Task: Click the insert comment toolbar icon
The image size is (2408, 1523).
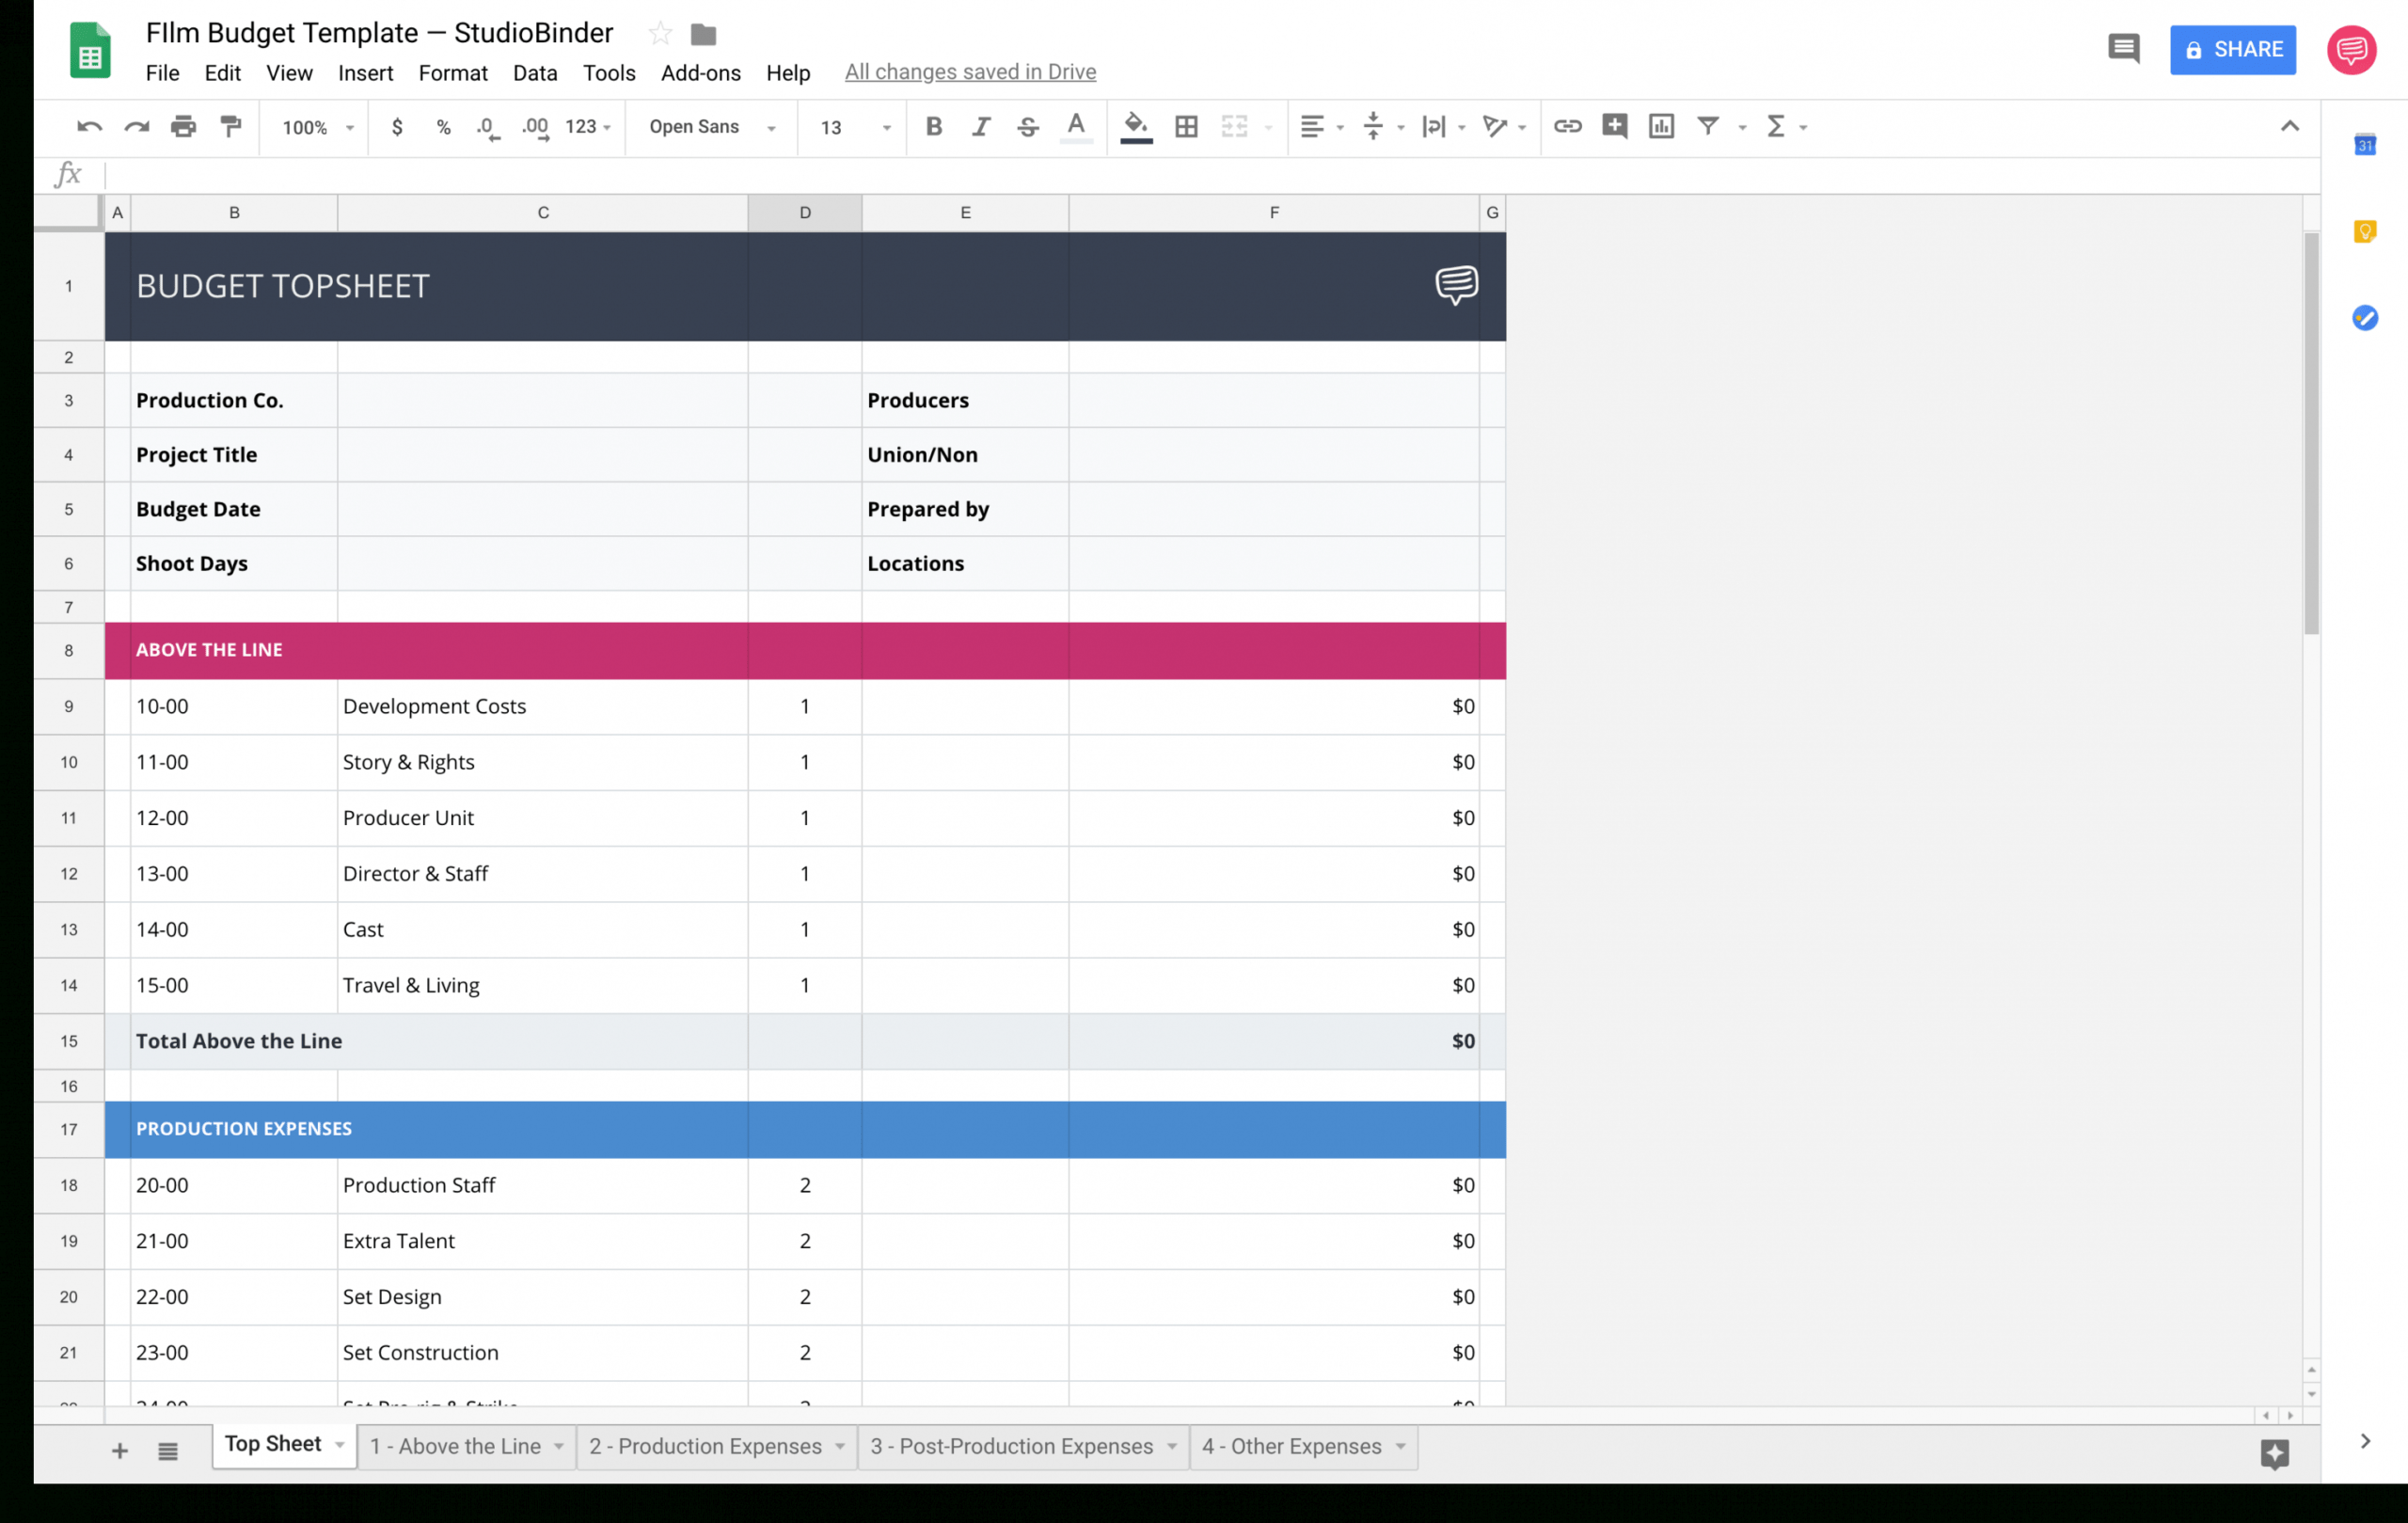Action: click(x=1614, y=126)
